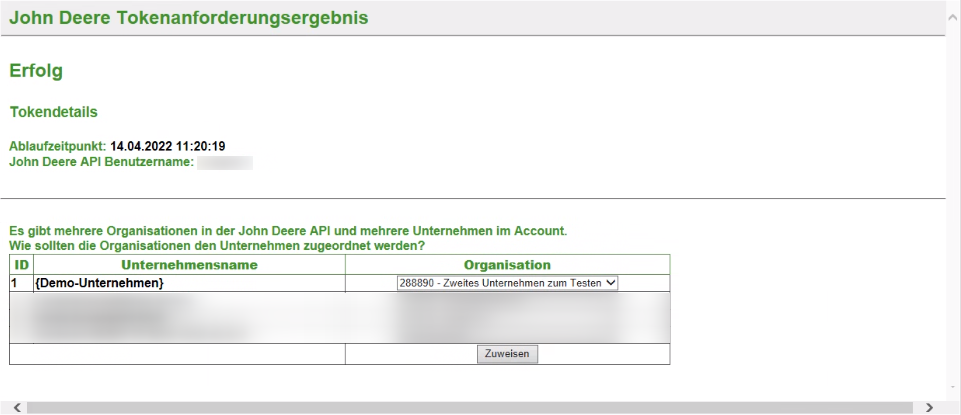Click the Zuweisen button

(507, 354)
